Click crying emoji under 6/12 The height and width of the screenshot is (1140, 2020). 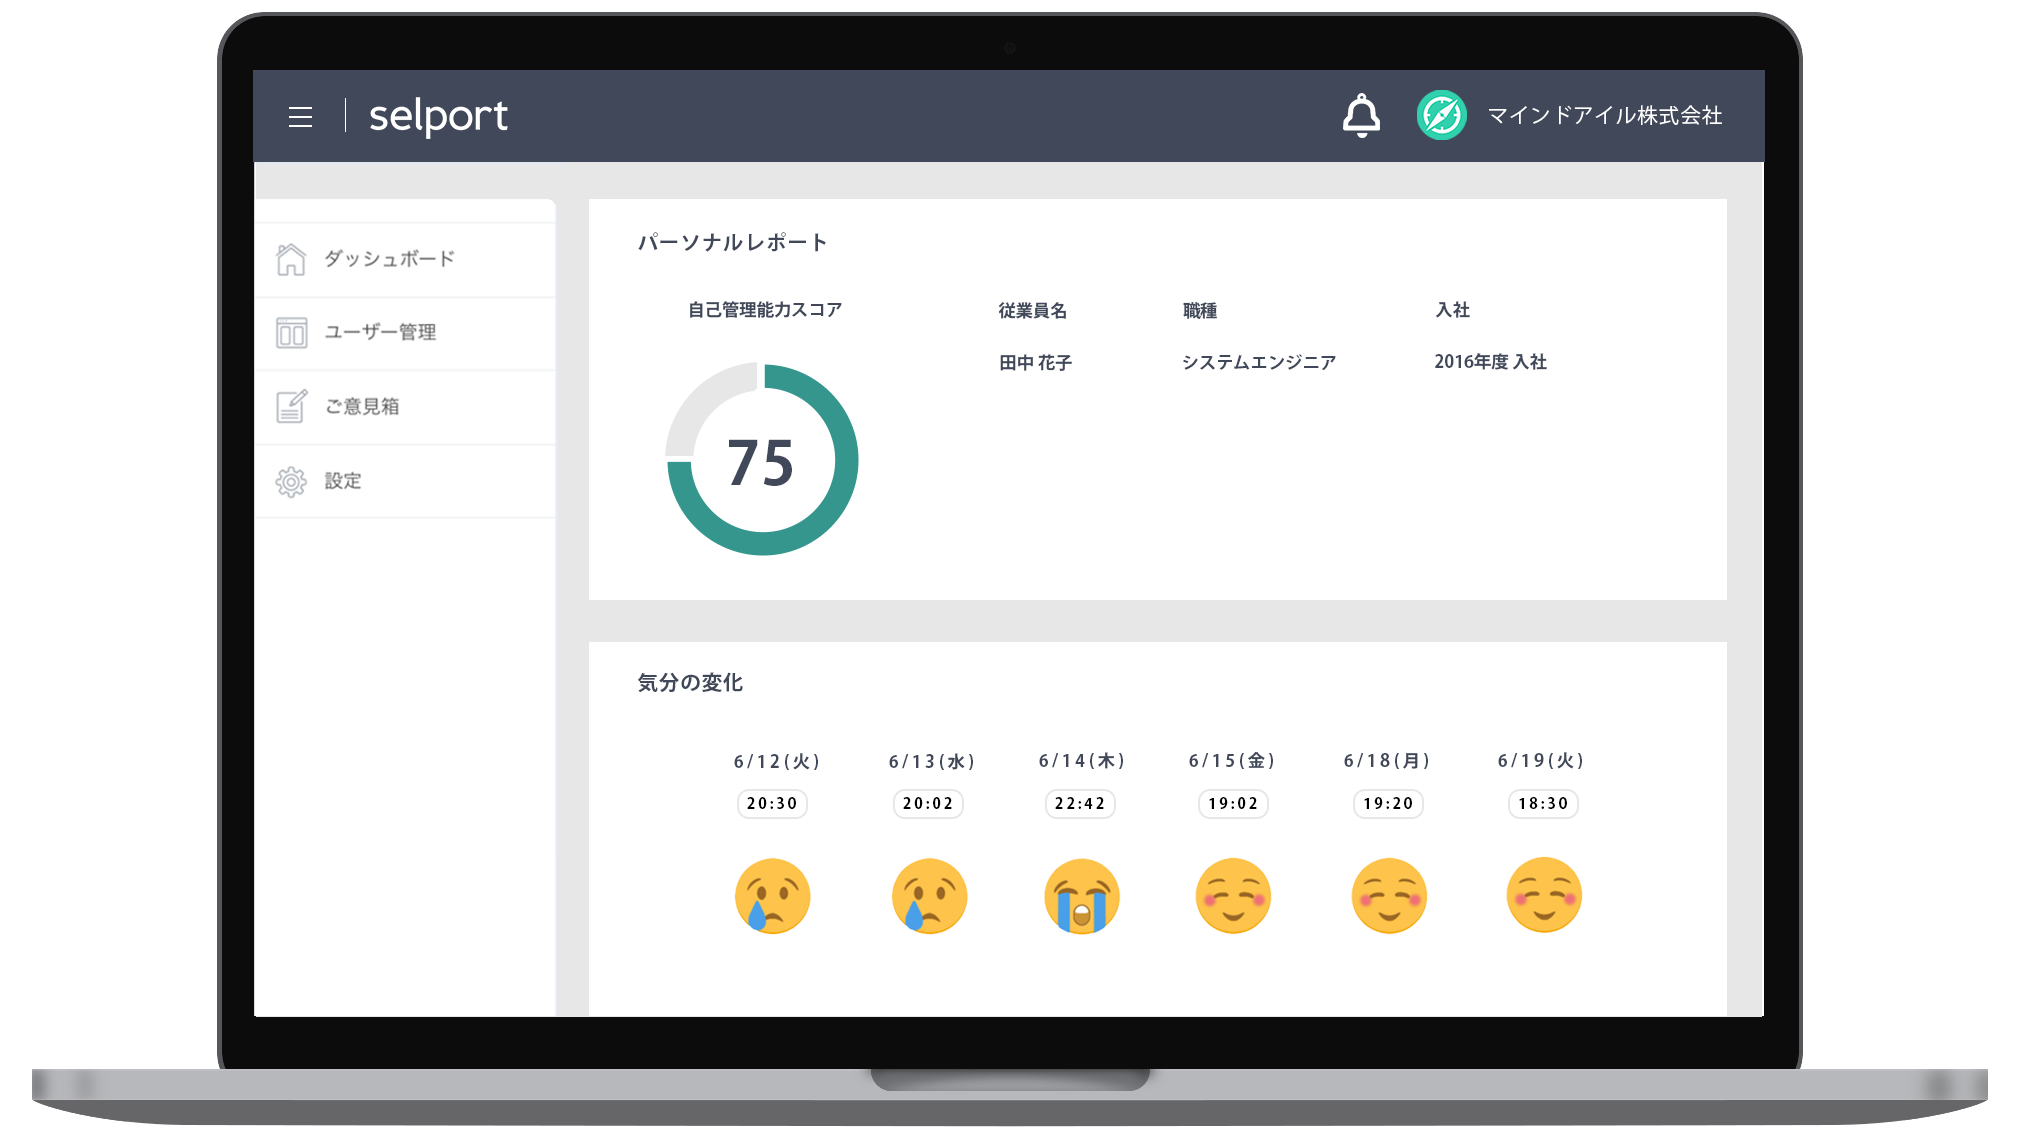coord(772,896)
